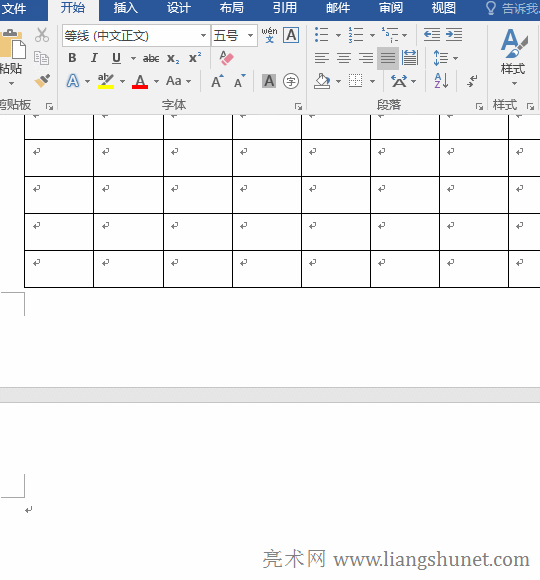540x580 pixels.
Task: Click the Grow Font icon
Action: click(217, 81)
